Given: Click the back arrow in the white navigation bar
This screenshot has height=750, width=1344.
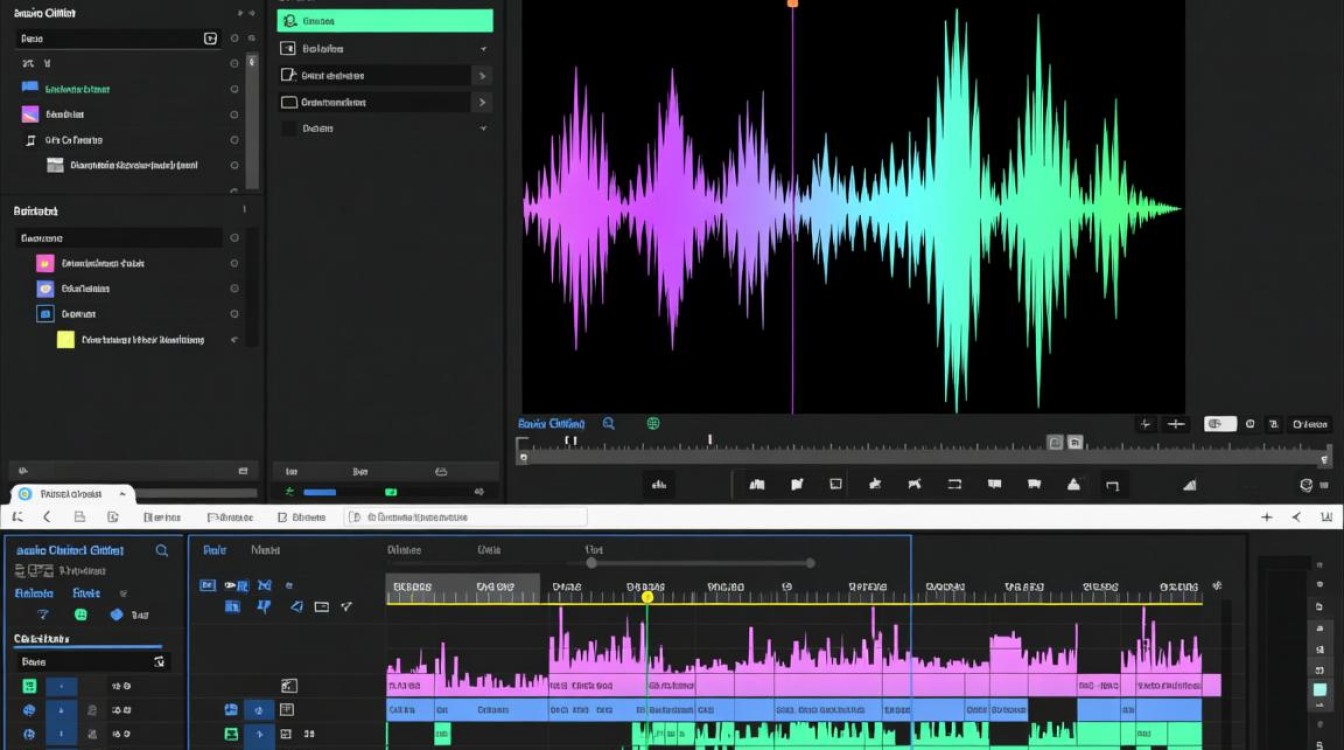Looking at the screenshot, I should 46,517.
